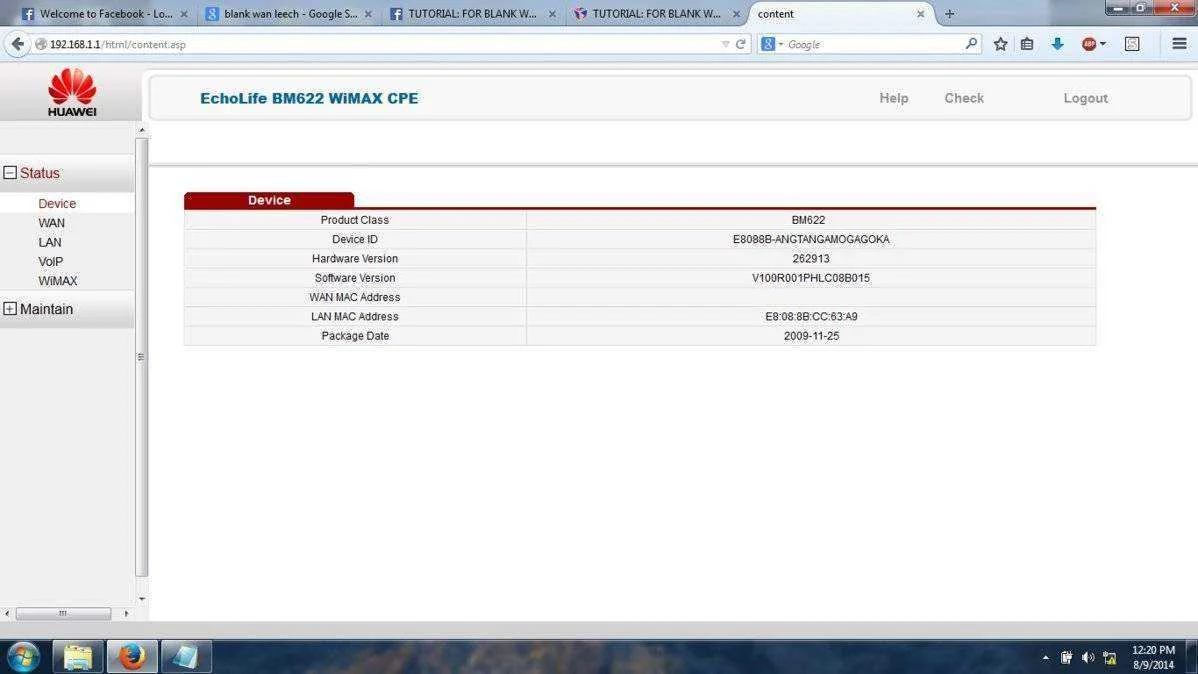
Task: Click the Help link
Action: coord(893,98)
